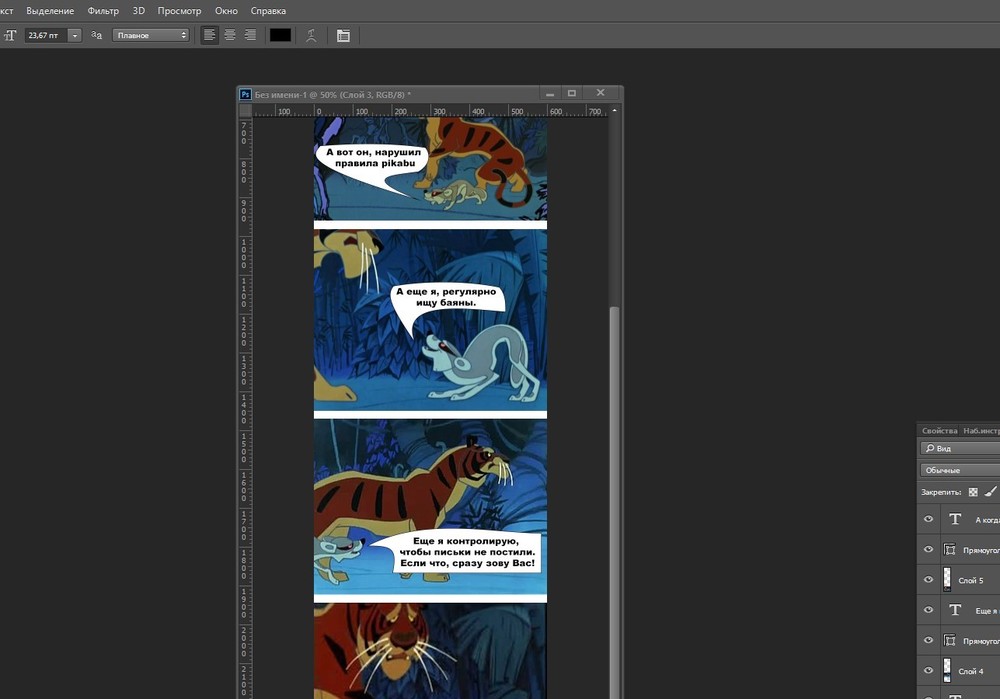Toggle visibility of Слой 5
This screenshot has height=699, width=1000.
click(x=929, y=580)
